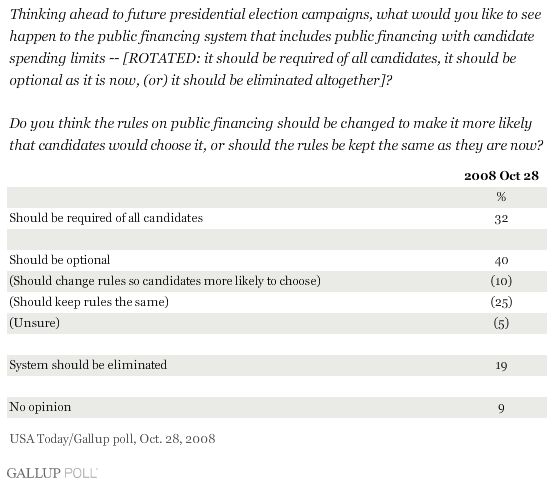This screenshot has height=484, width=554.
Task: Select 'Should change rules so candidates more likely' row
Action: 277,281
